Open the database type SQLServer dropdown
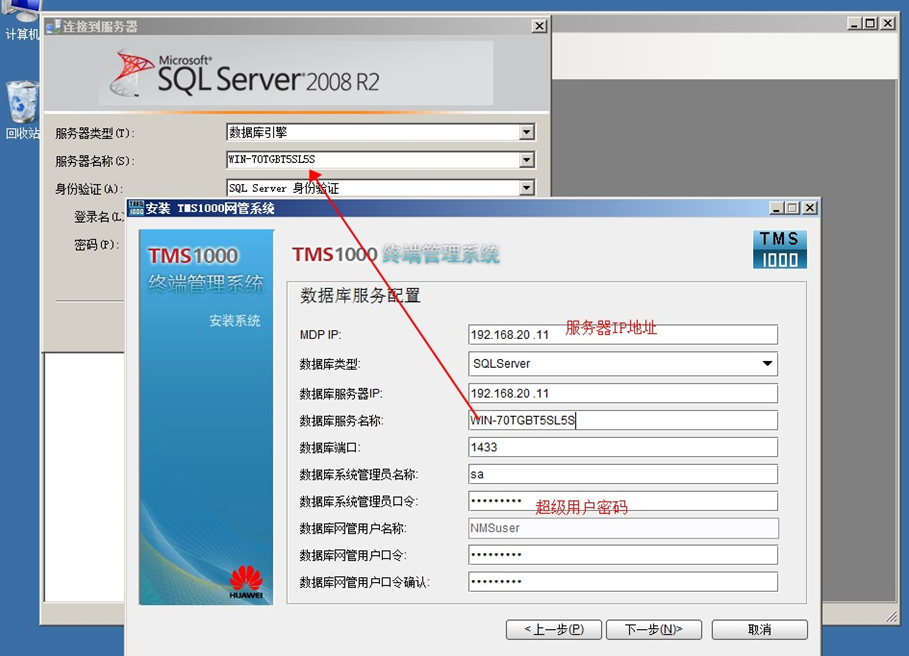This screenshot has height=656, width=909. coord(623,364)
